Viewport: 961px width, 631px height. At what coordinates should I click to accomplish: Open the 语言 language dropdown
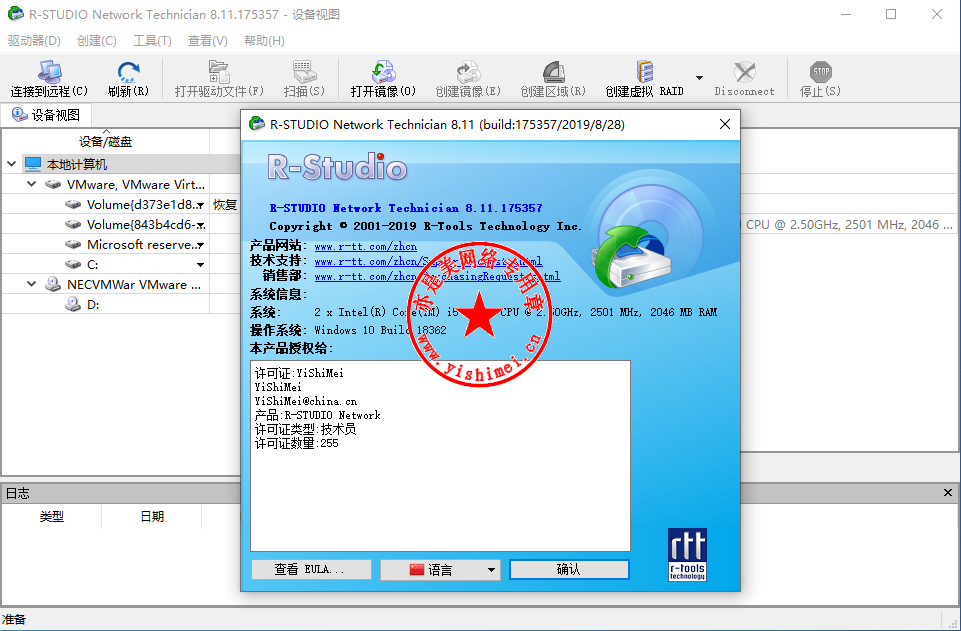pos(440,570)
